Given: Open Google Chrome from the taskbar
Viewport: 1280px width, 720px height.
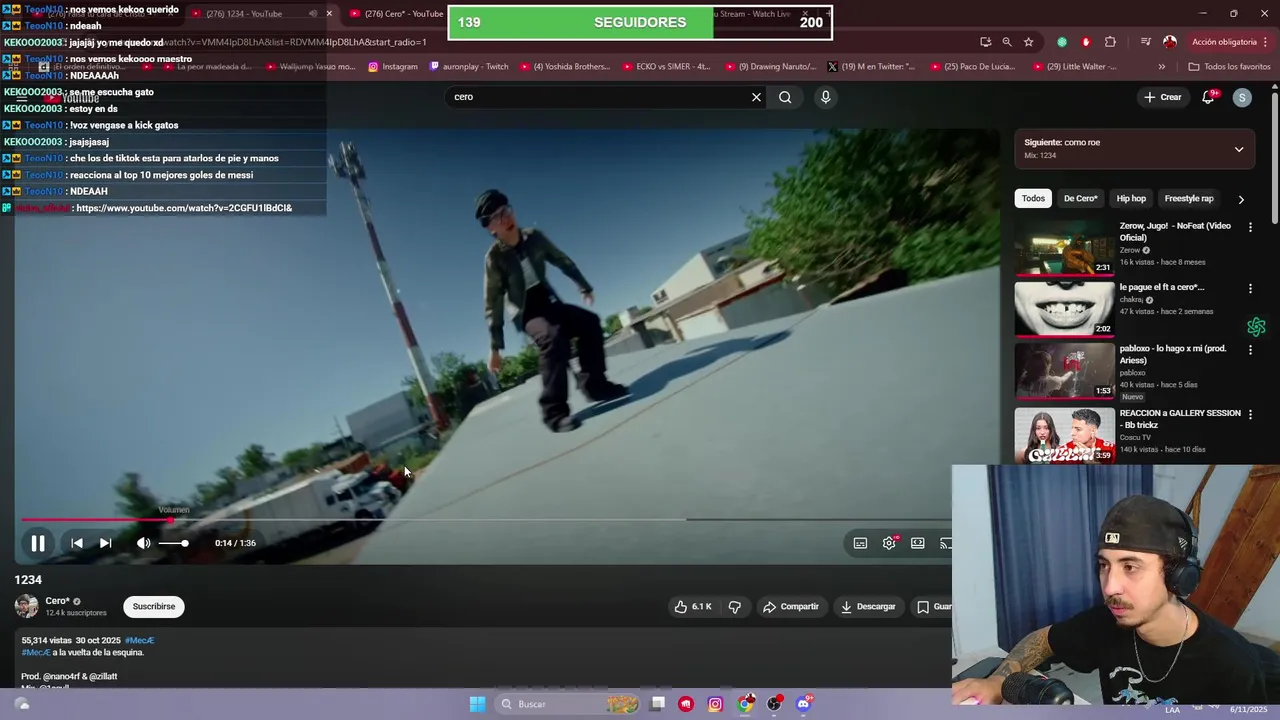Looking at the screenshot, I should click(x=745, y=704).
